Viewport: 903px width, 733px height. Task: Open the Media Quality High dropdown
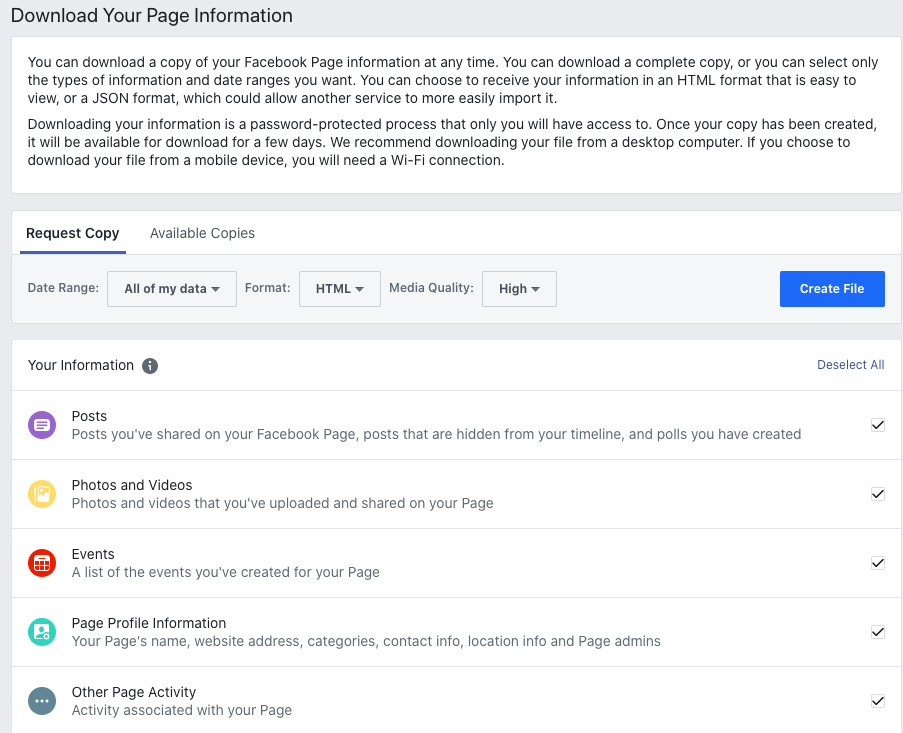[x=519, y=289]
